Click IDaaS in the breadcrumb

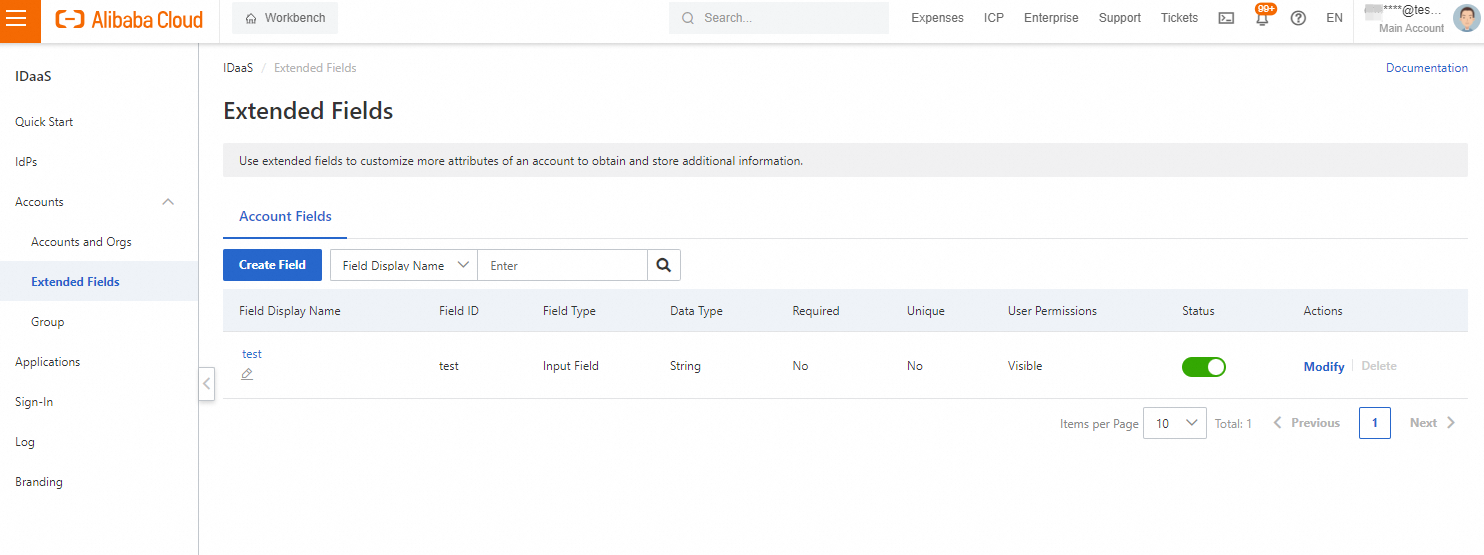(x=238, y=68)
